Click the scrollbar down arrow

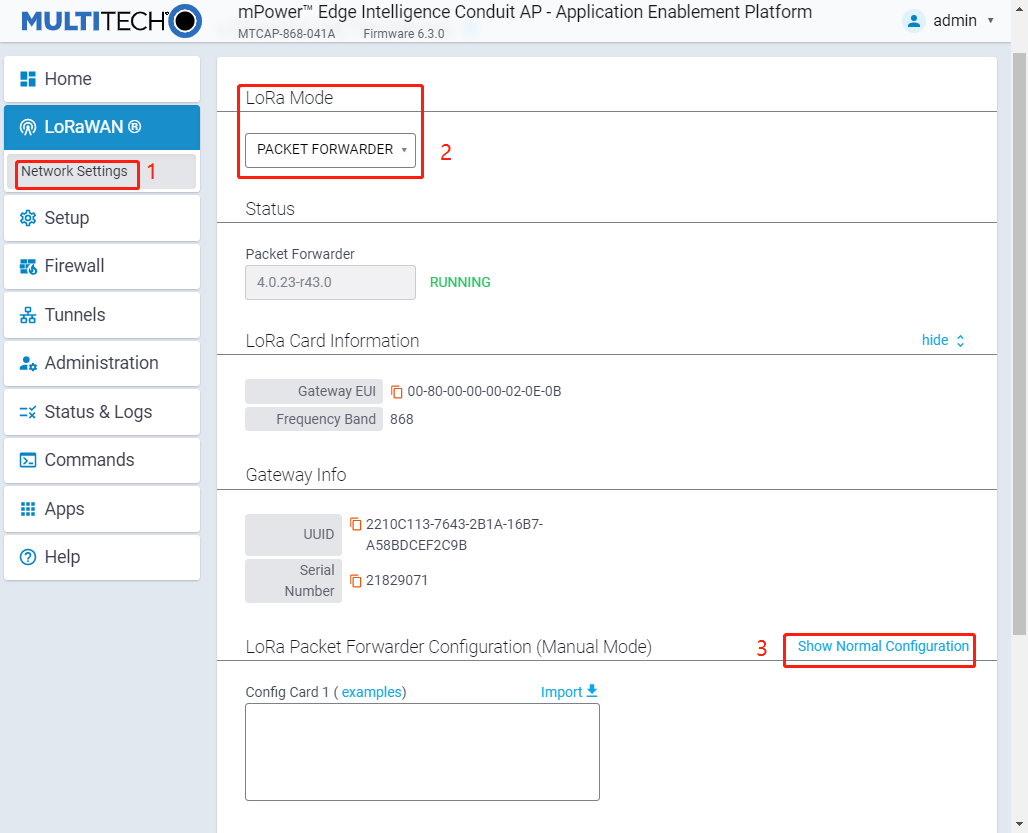[x=1019, y=824]
